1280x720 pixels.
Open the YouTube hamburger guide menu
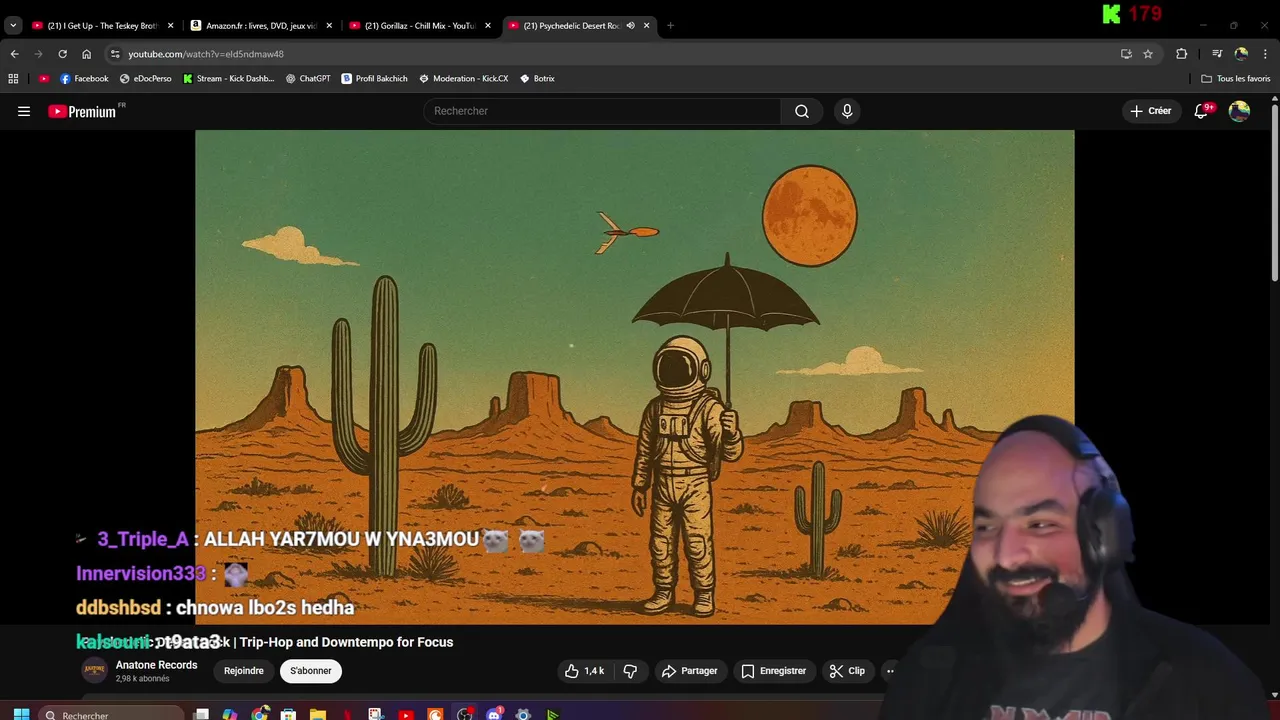click(24, 111)
